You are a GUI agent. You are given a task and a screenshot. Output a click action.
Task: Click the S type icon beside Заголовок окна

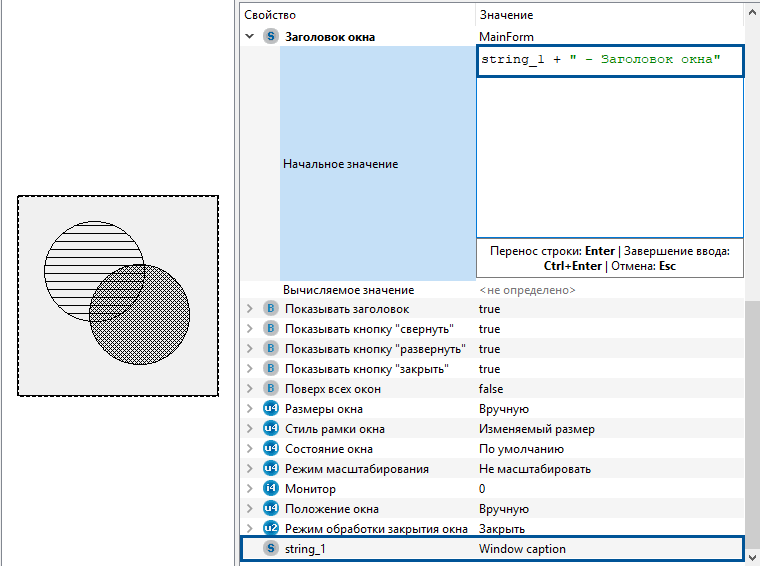tap(270, 37)
